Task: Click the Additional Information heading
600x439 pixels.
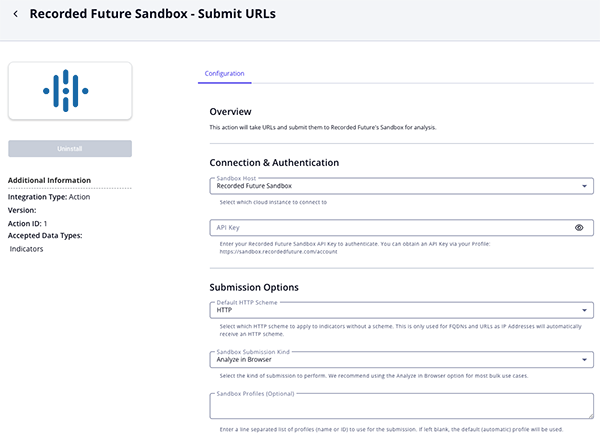Action: pos(49,180)
